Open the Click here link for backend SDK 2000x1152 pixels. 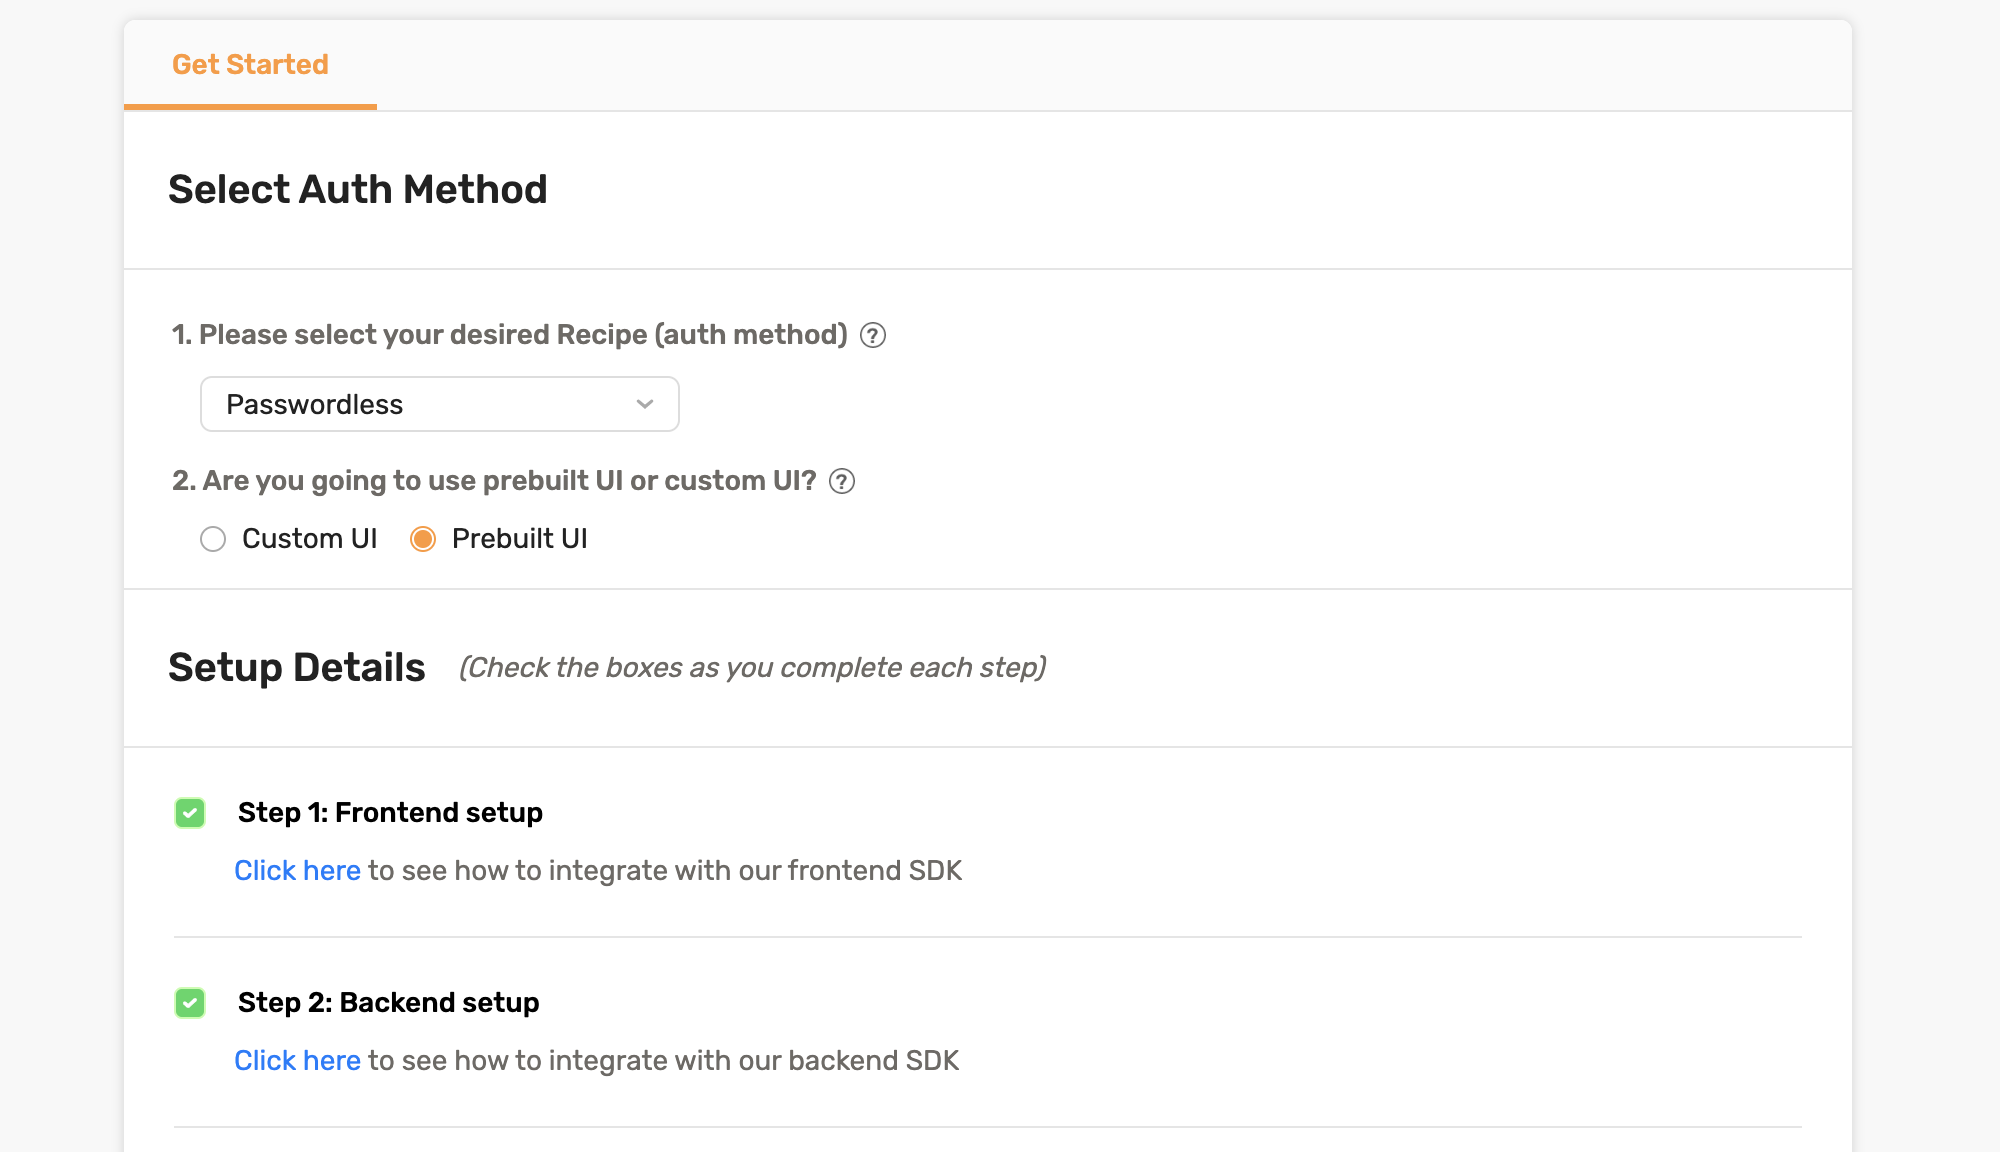coord(297,1061)
